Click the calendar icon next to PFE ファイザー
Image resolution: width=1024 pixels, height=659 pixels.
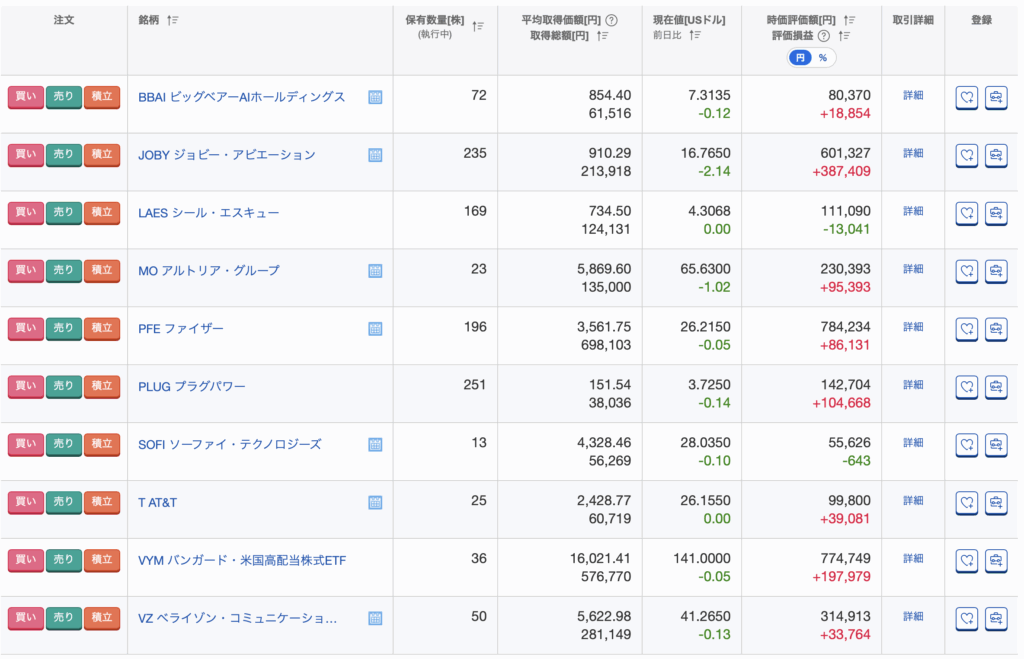click(x=375, y=329)
